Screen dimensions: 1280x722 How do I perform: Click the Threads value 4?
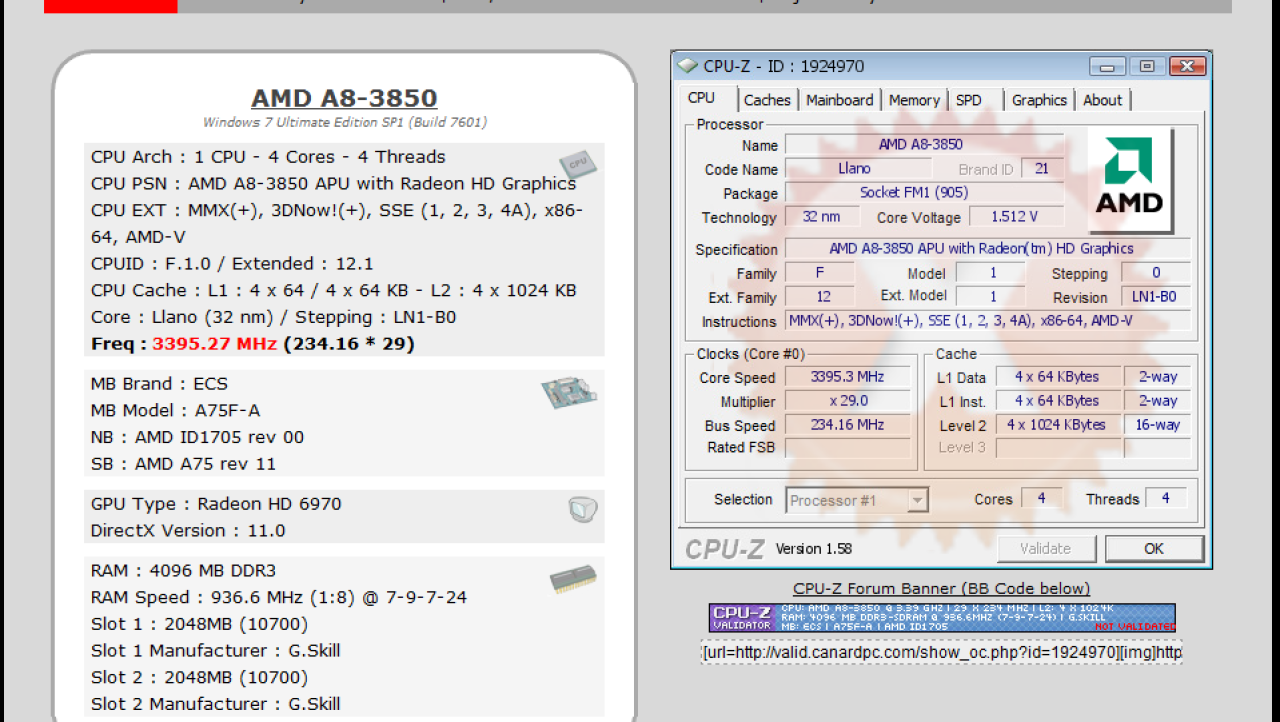coord(1165,498)
